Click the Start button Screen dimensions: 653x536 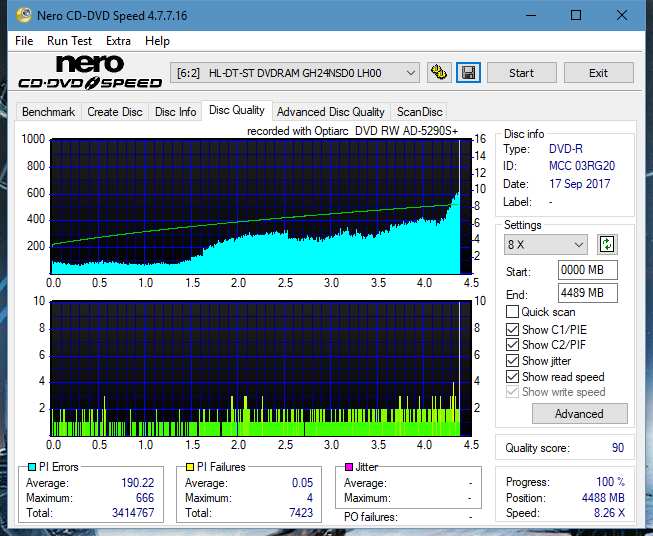pos(521,73)
